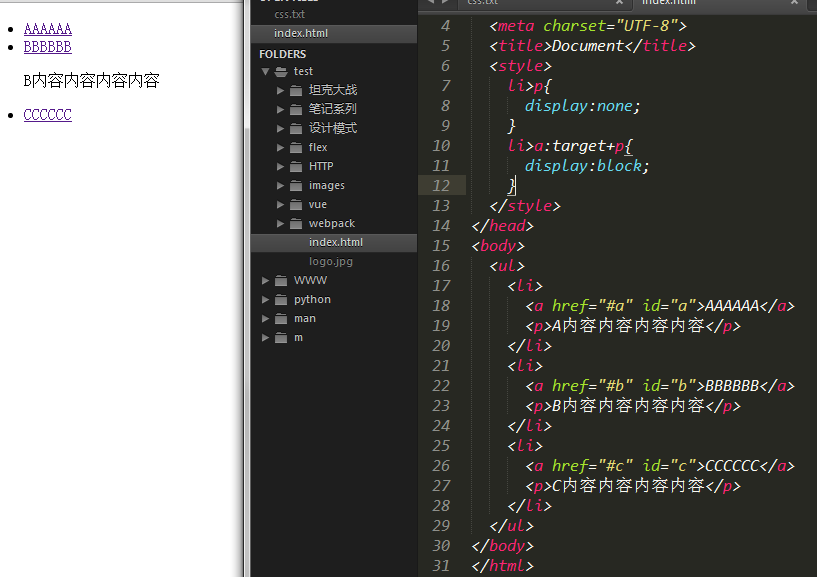Screen dimensions: 817x577
Task: Select the 坦克大战 folder name
Action: point(332,90)
